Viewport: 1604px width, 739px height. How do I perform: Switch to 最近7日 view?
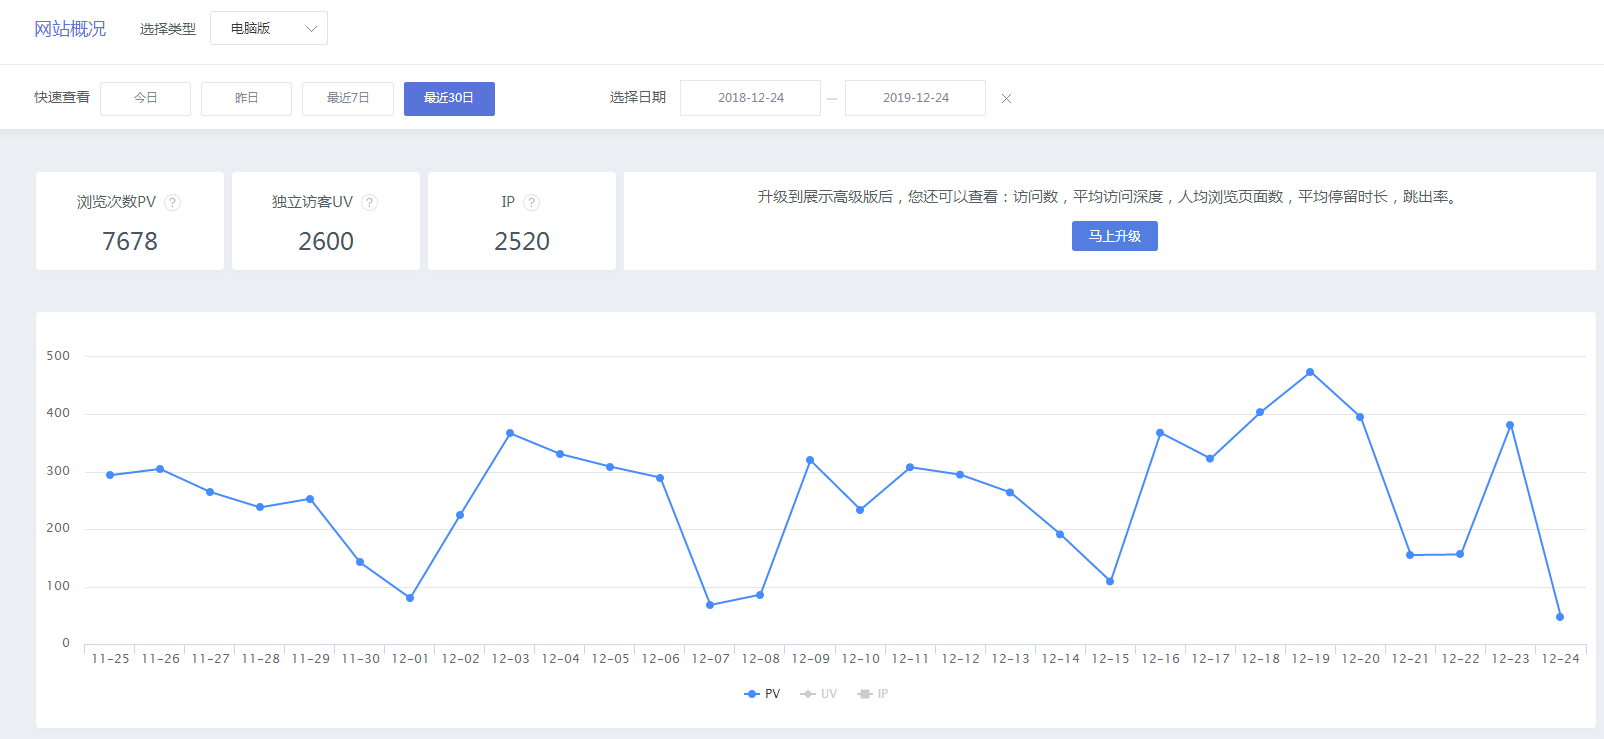[x=348, y=98]
